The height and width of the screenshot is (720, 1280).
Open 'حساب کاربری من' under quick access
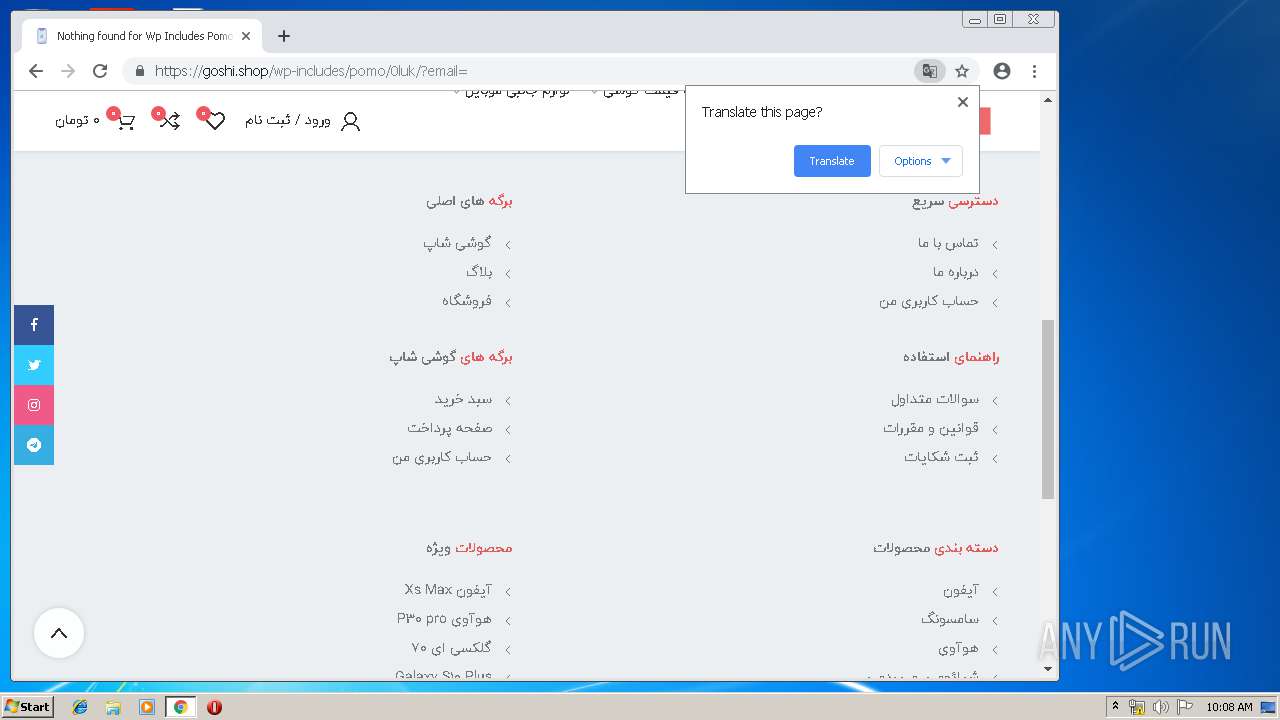coord(929,301)
